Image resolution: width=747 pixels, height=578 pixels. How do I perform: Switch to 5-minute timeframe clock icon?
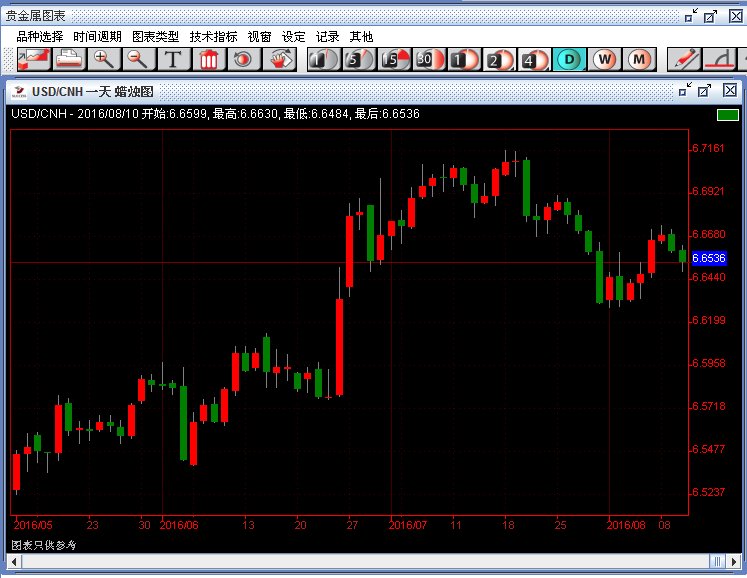(x=359, y=60)
